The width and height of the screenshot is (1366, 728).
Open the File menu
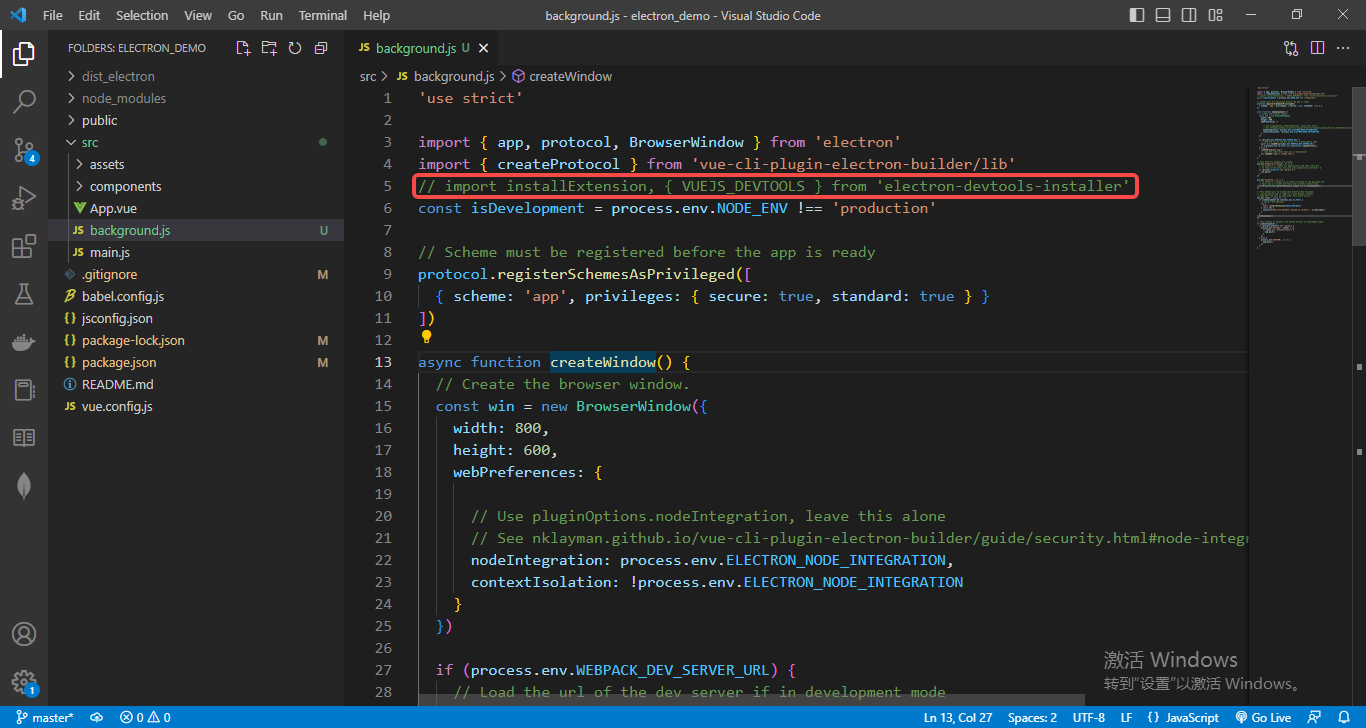[53, 15]
